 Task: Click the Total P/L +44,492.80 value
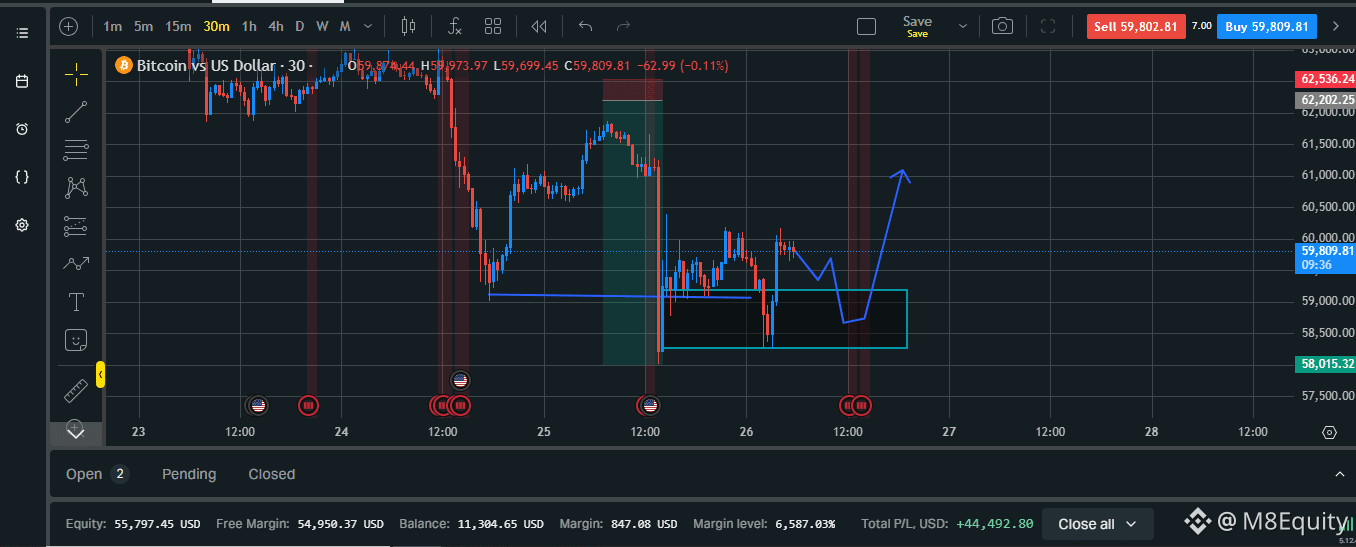click(x=993, y=524)
